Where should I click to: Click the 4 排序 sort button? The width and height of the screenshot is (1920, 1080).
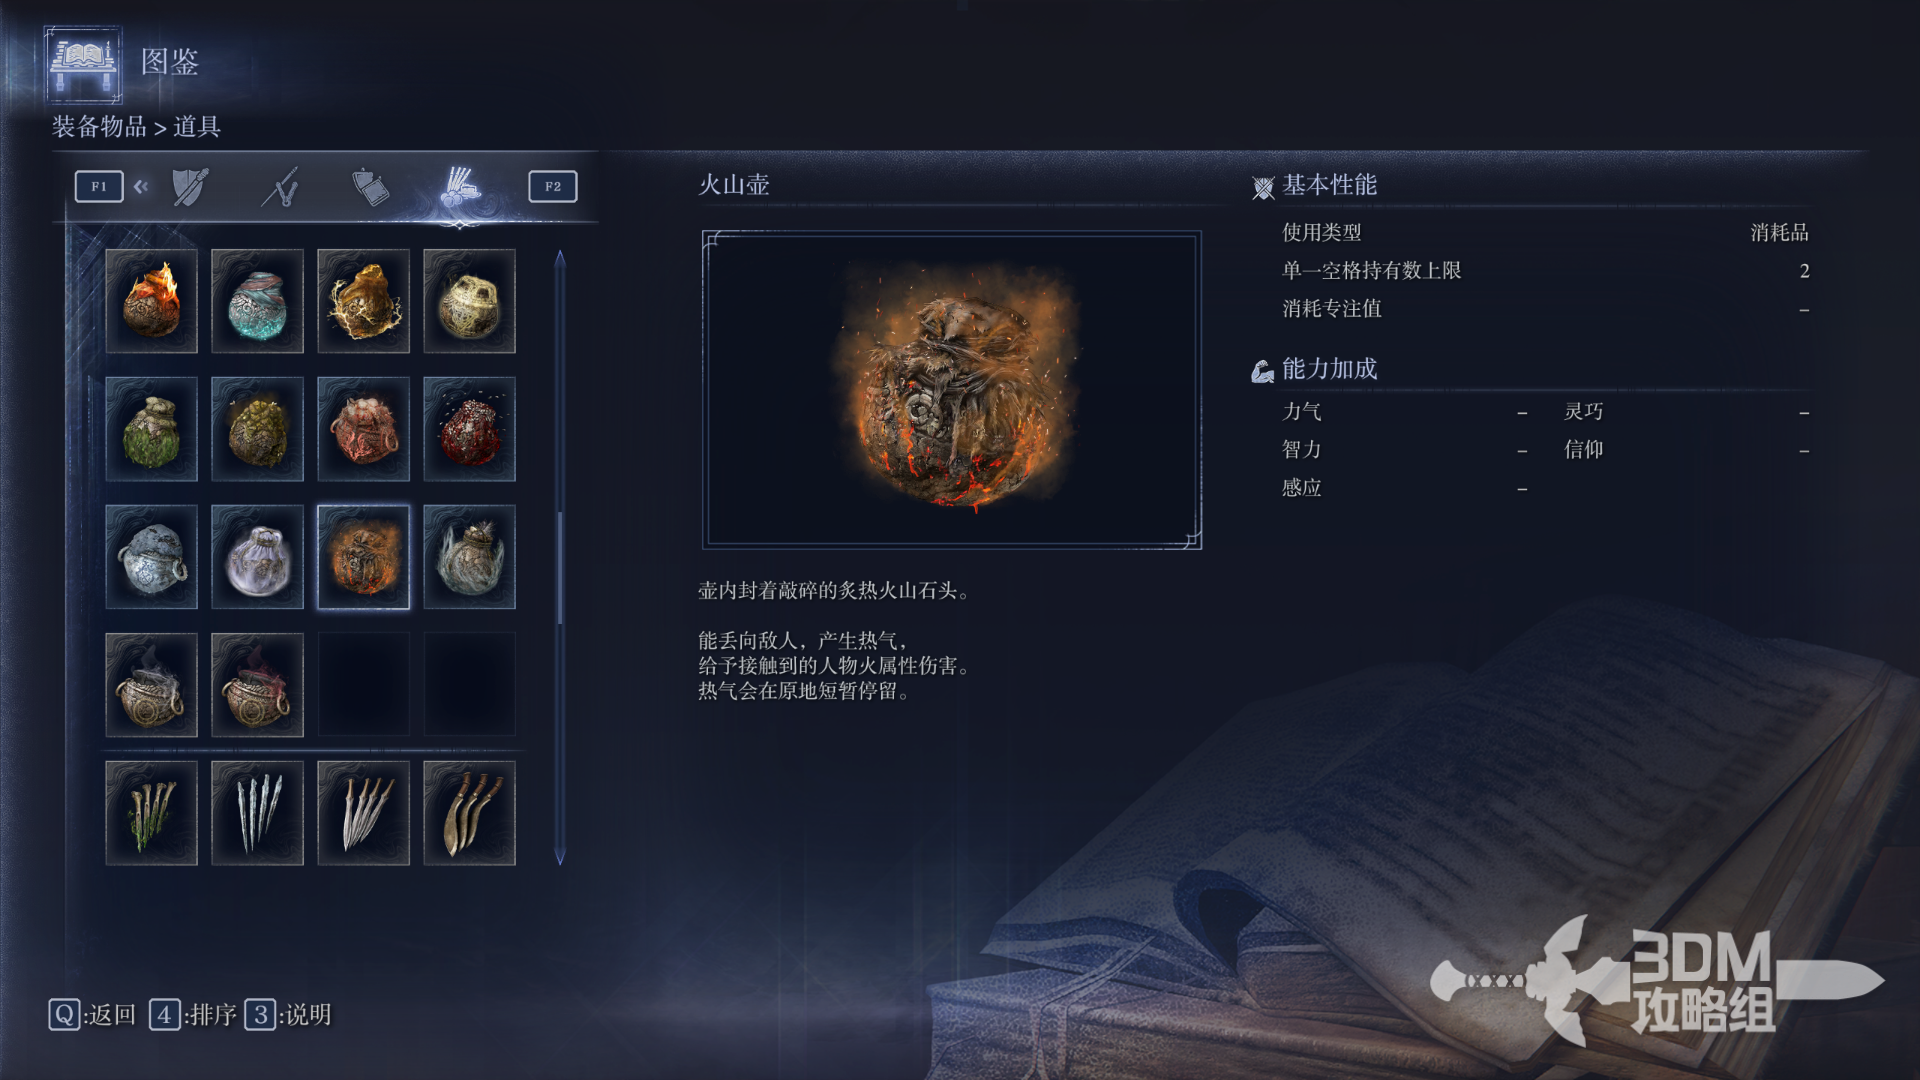pyautogui.click(x=193, y=1015)
